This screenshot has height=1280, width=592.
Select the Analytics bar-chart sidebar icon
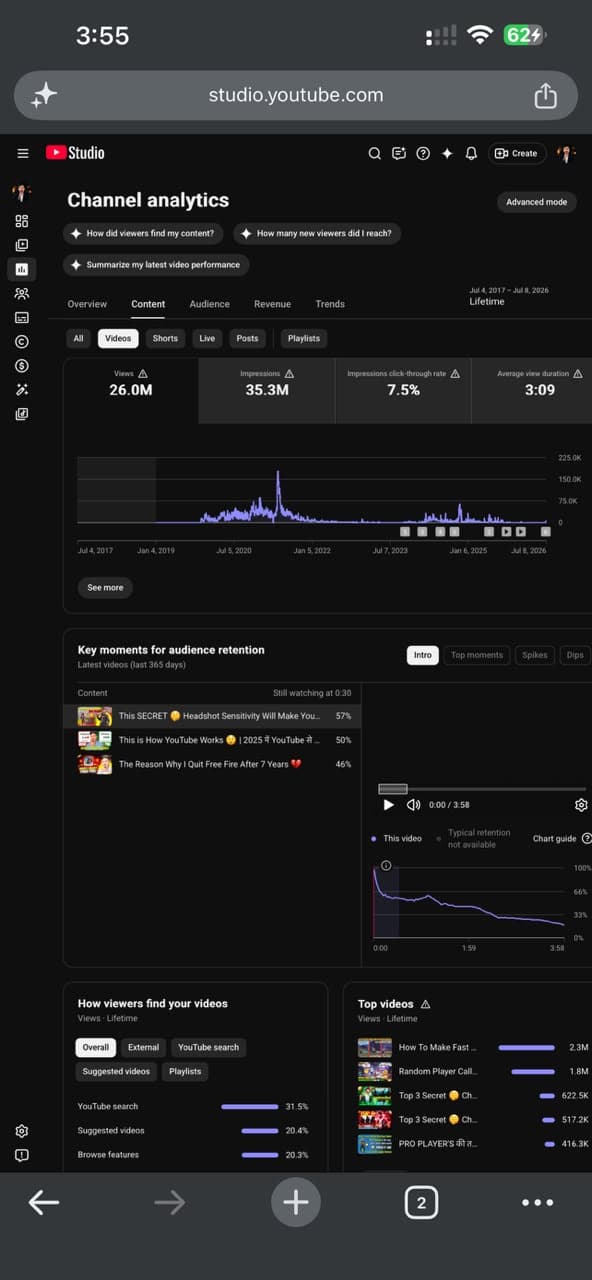click(x=22, y=269)
